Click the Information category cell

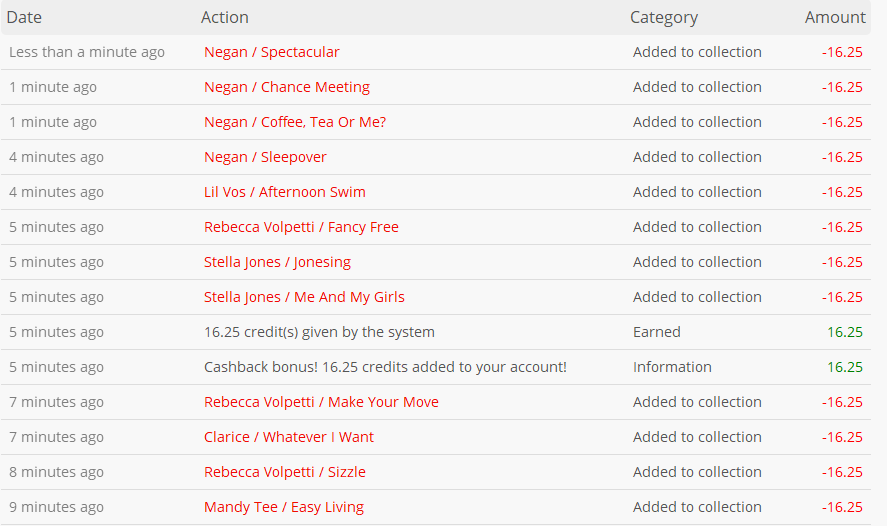tap(672, 368)
